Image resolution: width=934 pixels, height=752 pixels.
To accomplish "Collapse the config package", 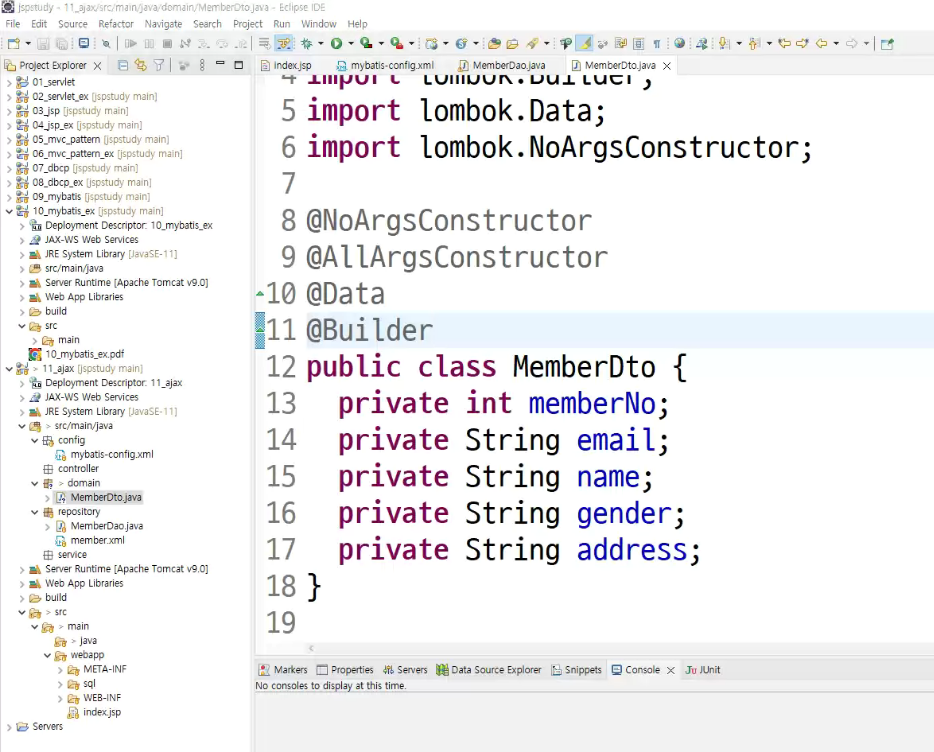I will coord(35,440).
